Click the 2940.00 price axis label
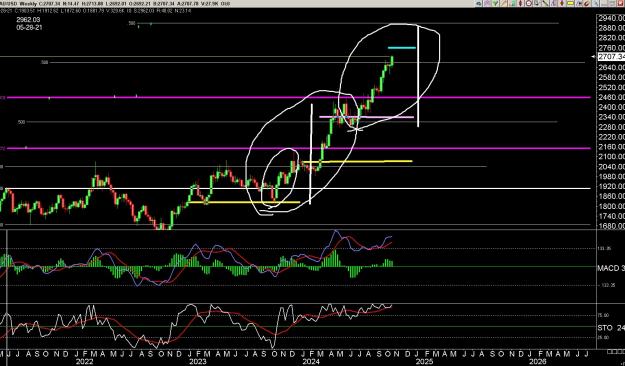This screenshot has height=366, width=625. point(612,18)
